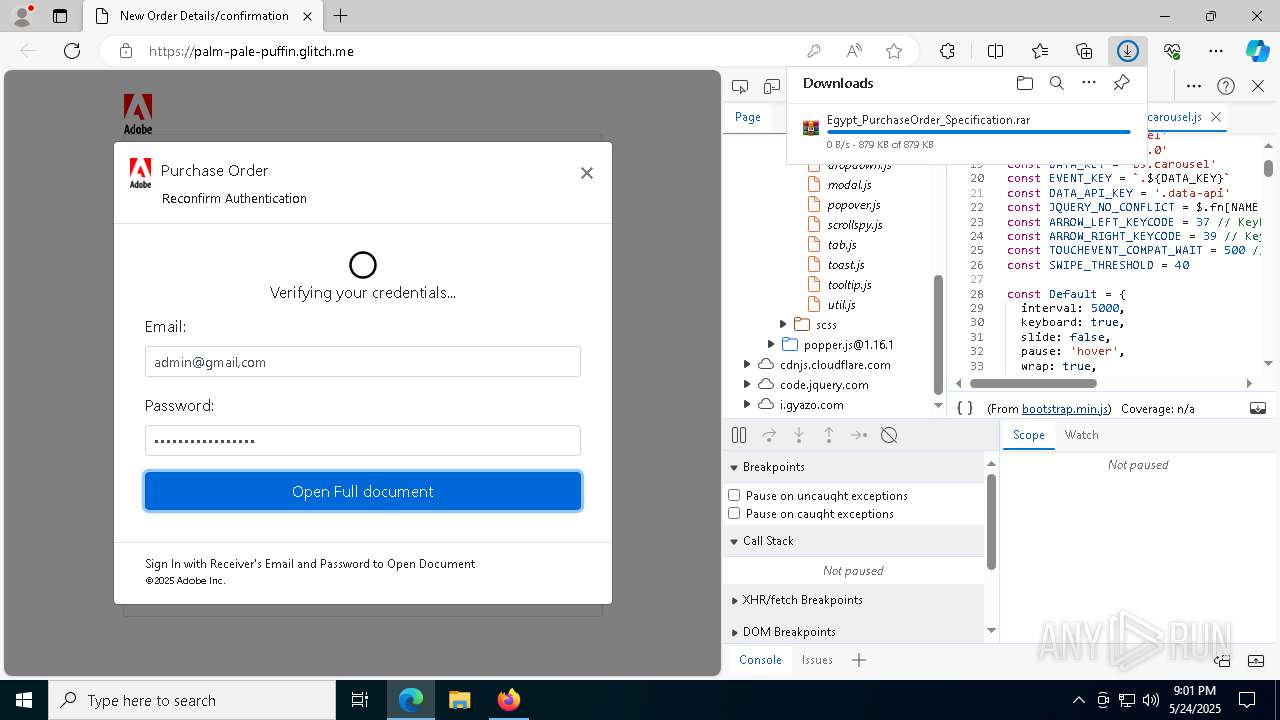The width and height of the screenshot is (1280, 720).
Task: Refresh the current page
Action: [72, 51]
